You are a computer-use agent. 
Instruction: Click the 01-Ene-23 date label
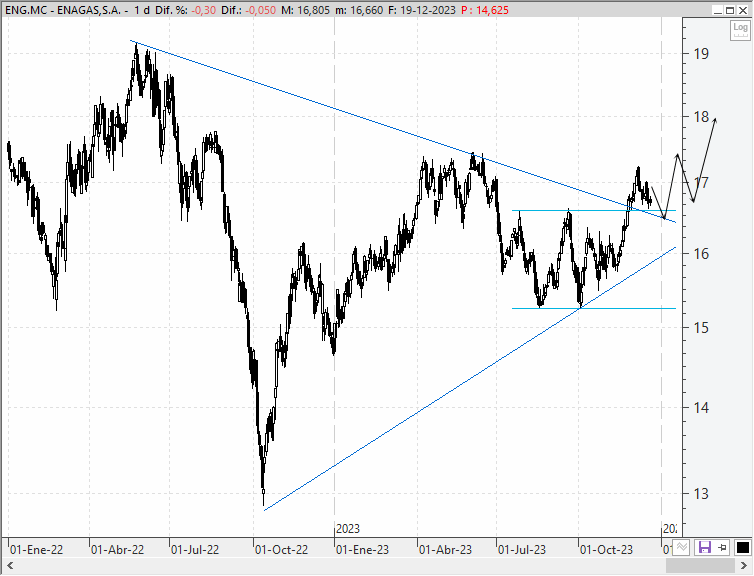362,550
